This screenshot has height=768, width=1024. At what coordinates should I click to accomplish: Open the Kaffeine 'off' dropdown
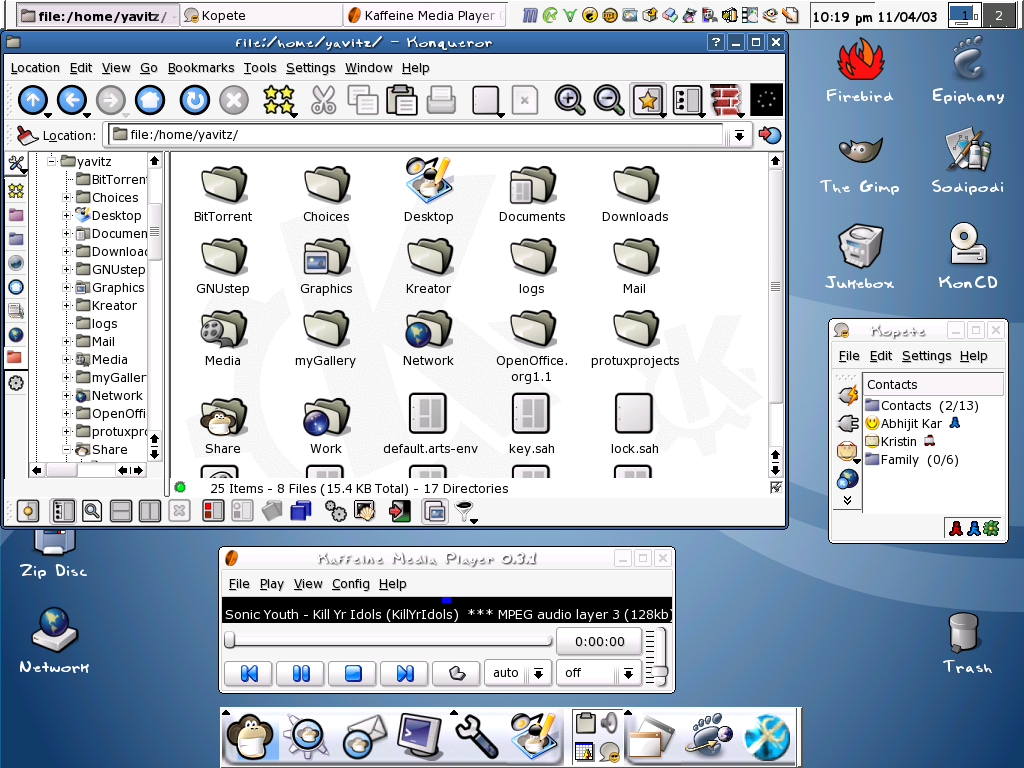tap(628, 673)
